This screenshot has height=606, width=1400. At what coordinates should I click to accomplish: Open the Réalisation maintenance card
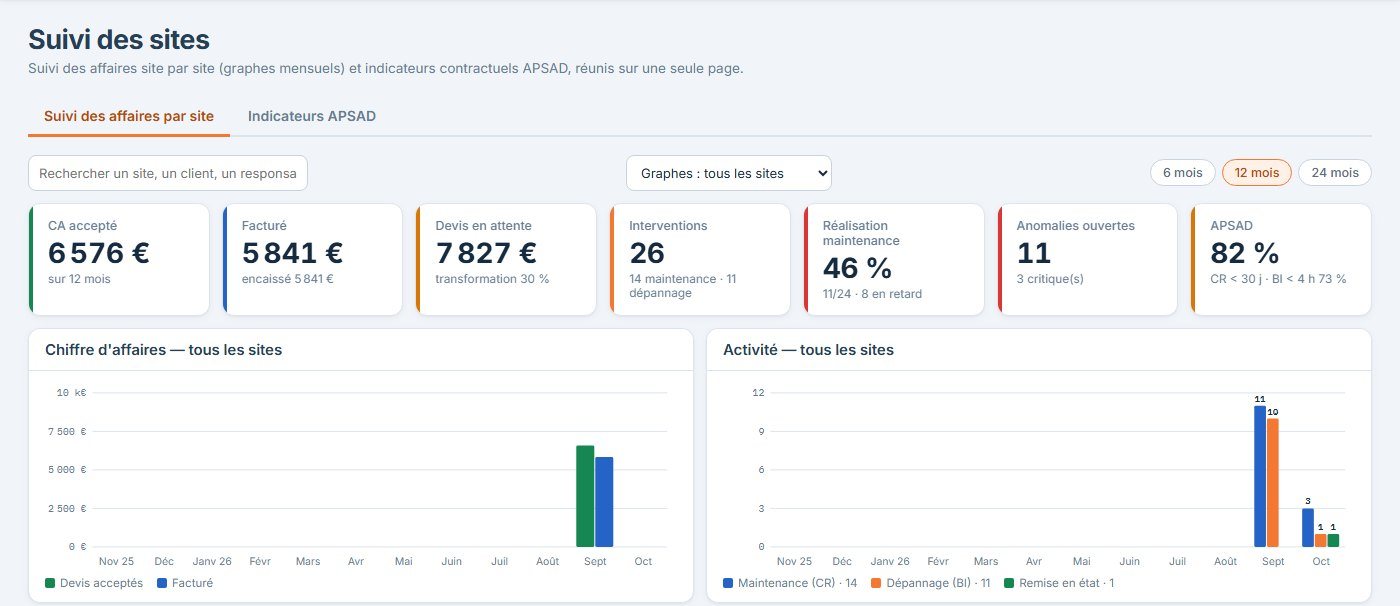coord(894,259)
